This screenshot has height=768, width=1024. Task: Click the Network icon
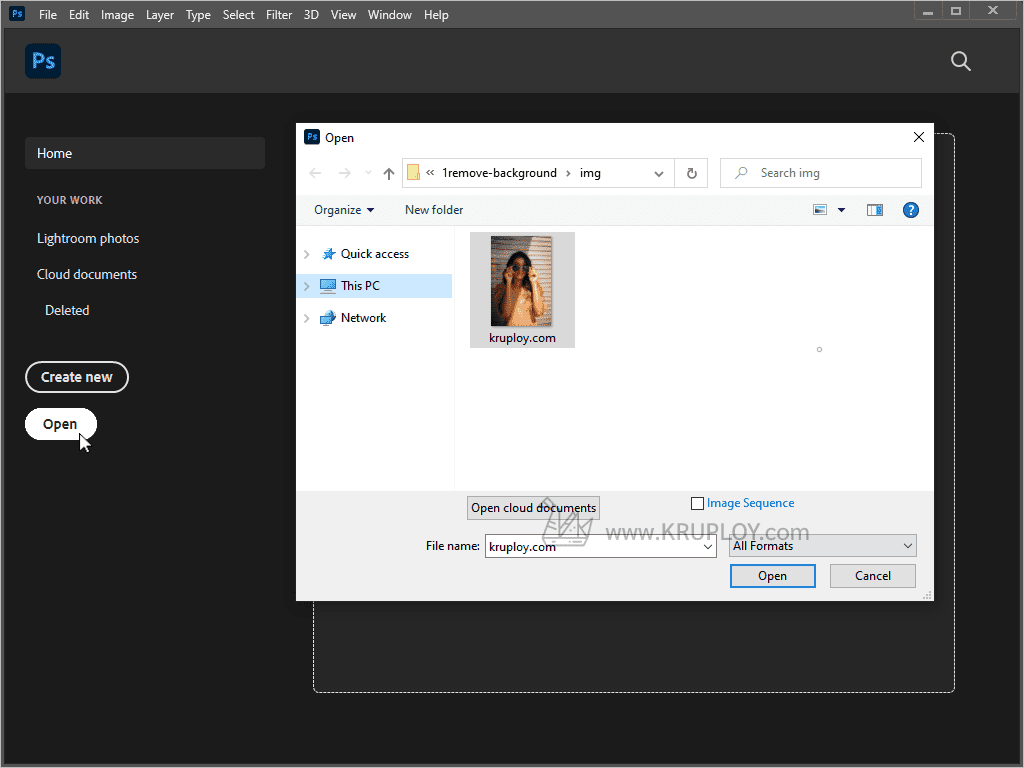click(x=328, y=318)
